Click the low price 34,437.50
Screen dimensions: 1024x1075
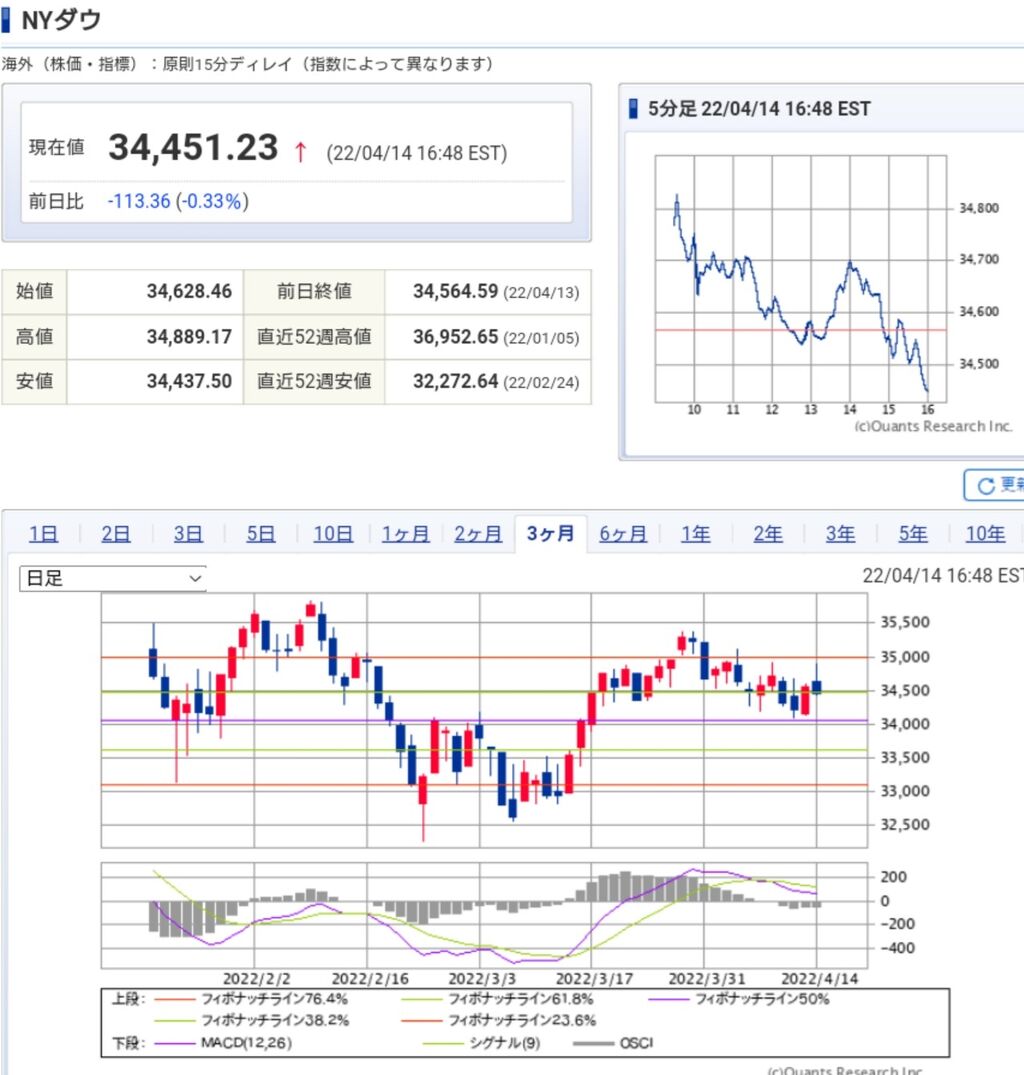[x=189, y=381]
